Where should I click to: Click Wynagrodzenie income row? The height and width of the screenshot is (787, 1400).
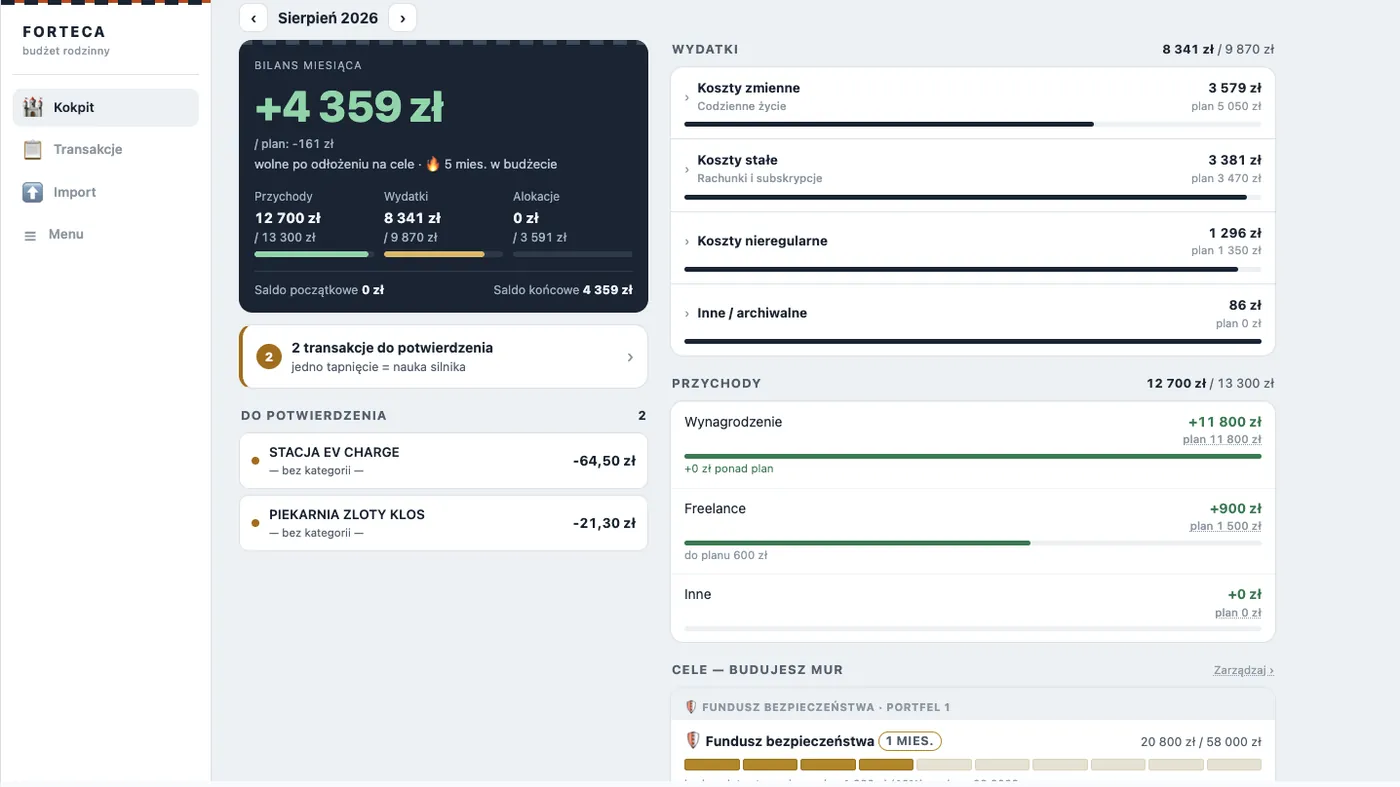click(973, 445)
